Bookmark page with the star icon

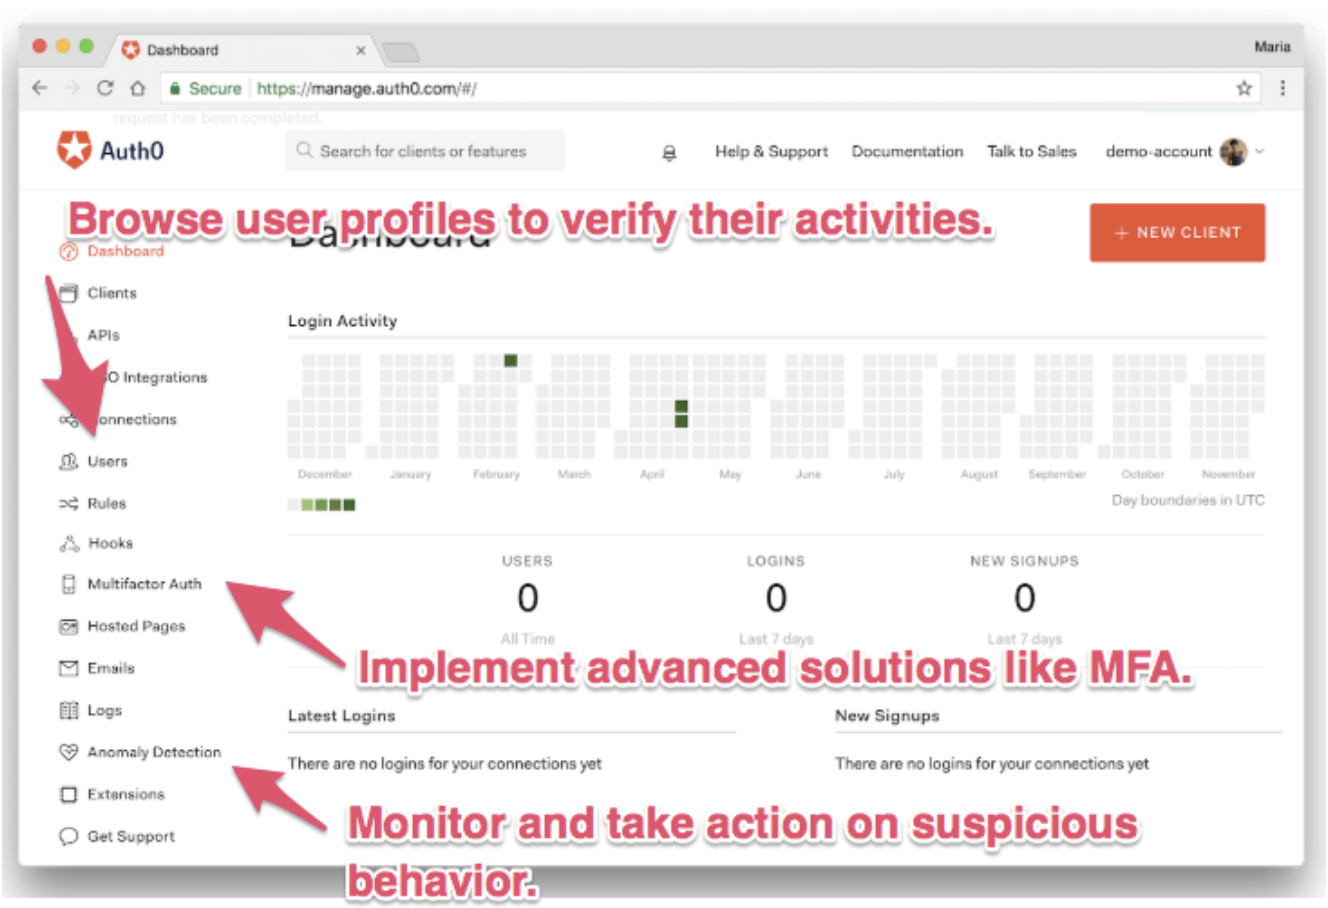click(1244, 88)
